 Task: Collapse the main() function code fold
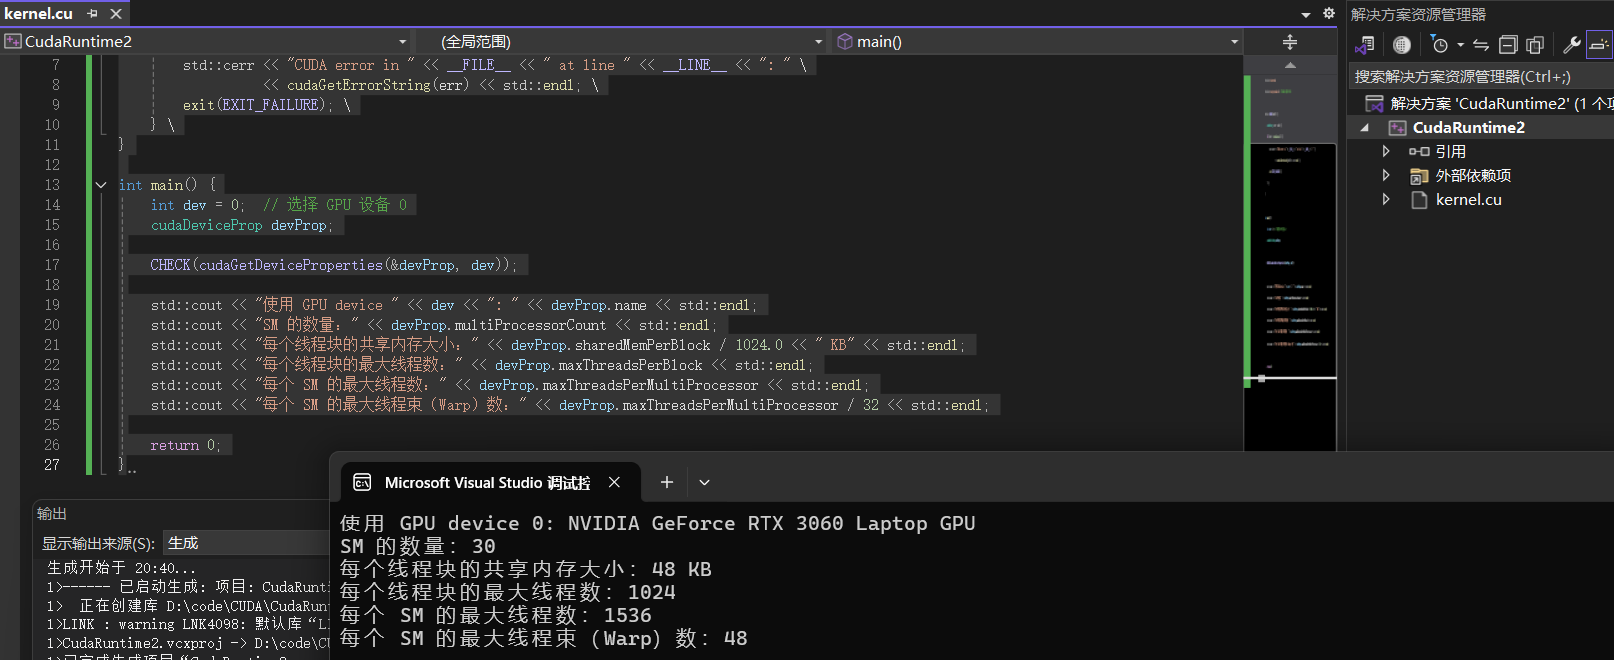pyautogui.click(x=101, y=185)
